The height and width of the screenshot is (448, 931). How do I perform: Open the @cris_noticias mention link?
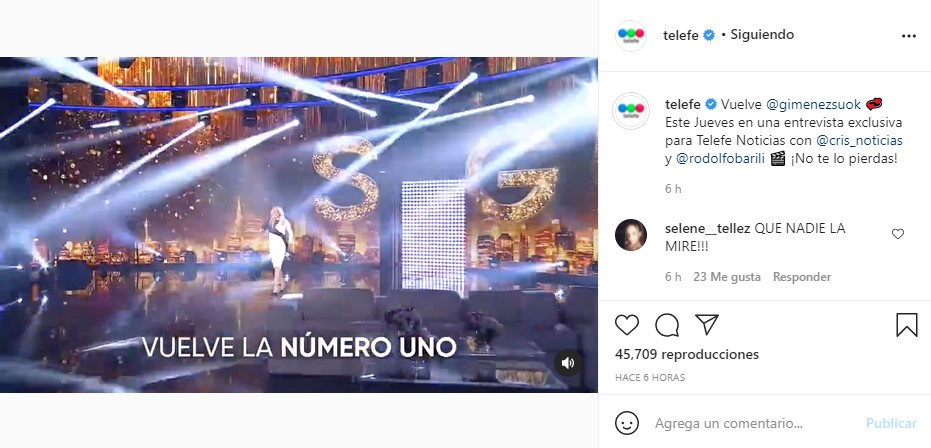tap(863, 141)
